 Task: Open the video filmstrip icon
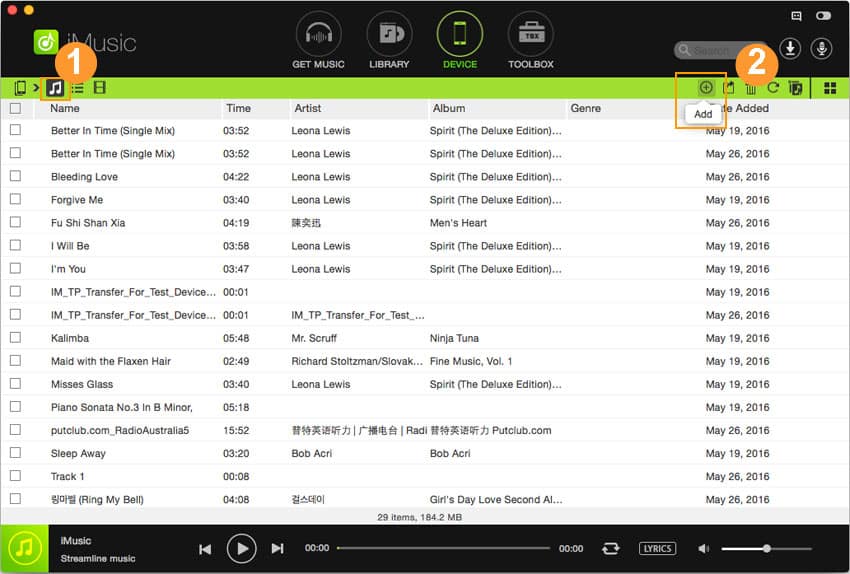coord(100,88)
